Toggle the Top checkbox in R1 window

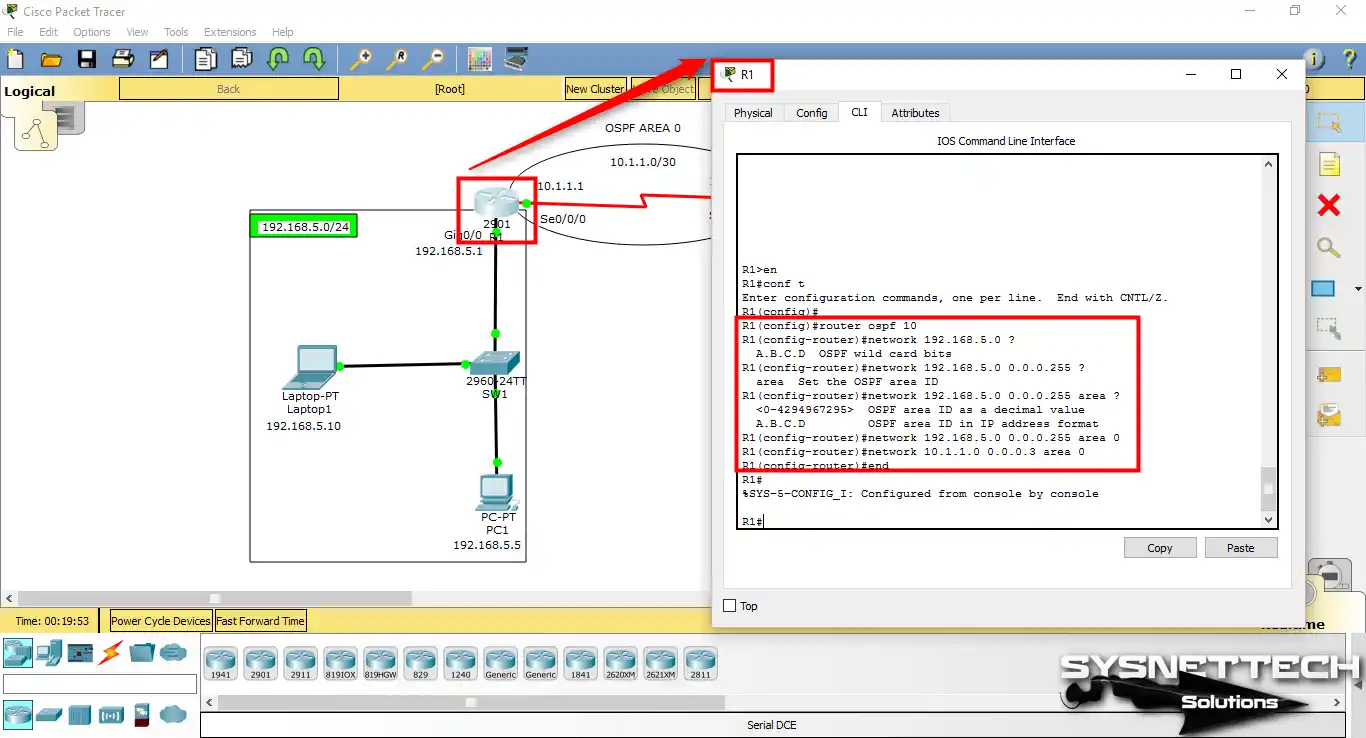point(729,606)
